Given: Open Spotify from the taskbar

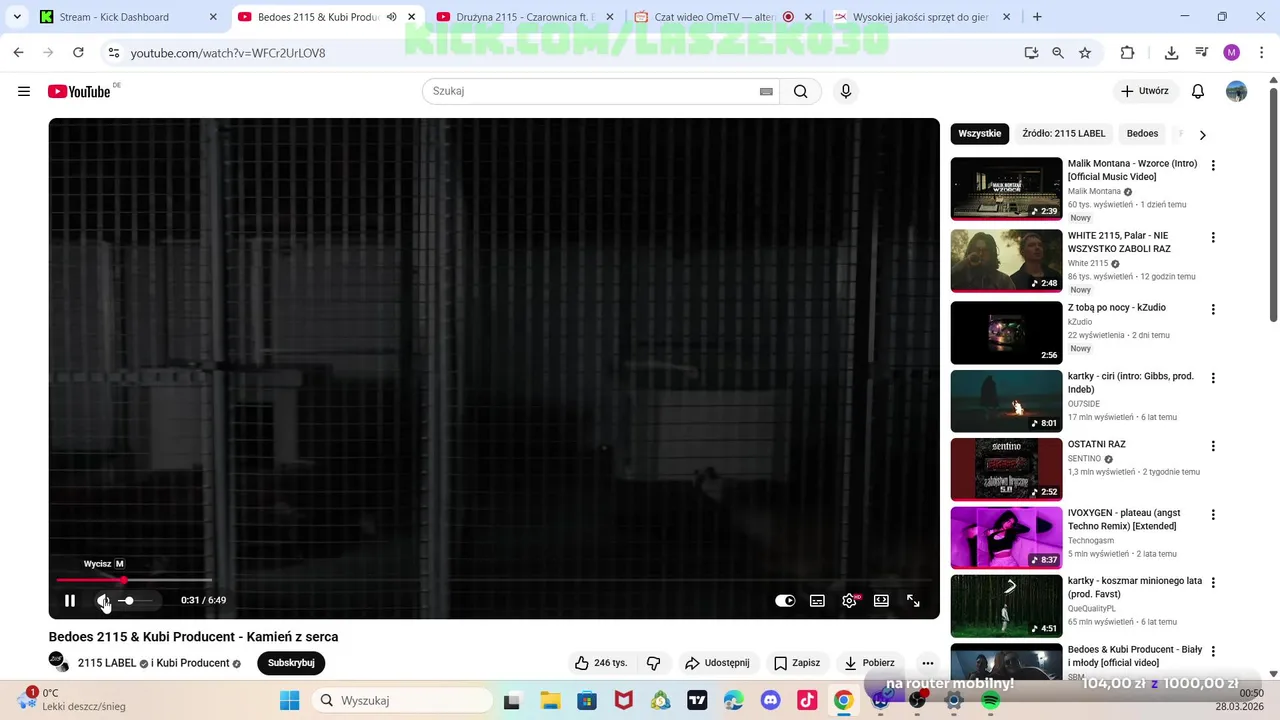Looking at the screenshot, I should (x=991, y=701).
